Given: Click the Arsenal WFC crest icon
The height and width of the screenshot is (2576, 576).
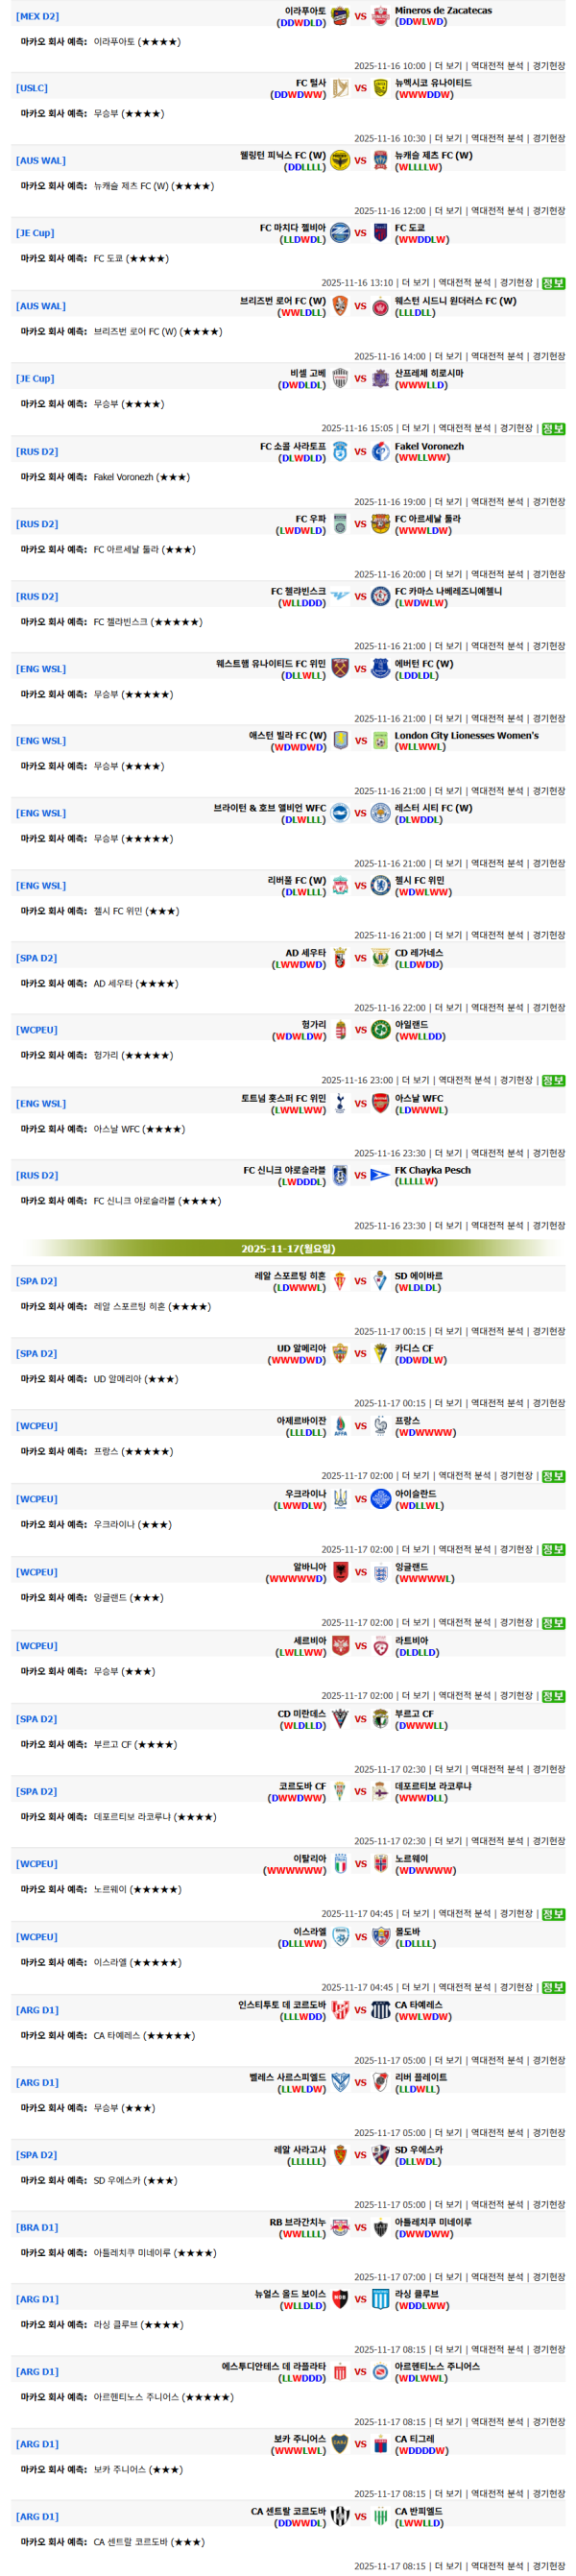Looking at the screenshot, I should 380,1103.
